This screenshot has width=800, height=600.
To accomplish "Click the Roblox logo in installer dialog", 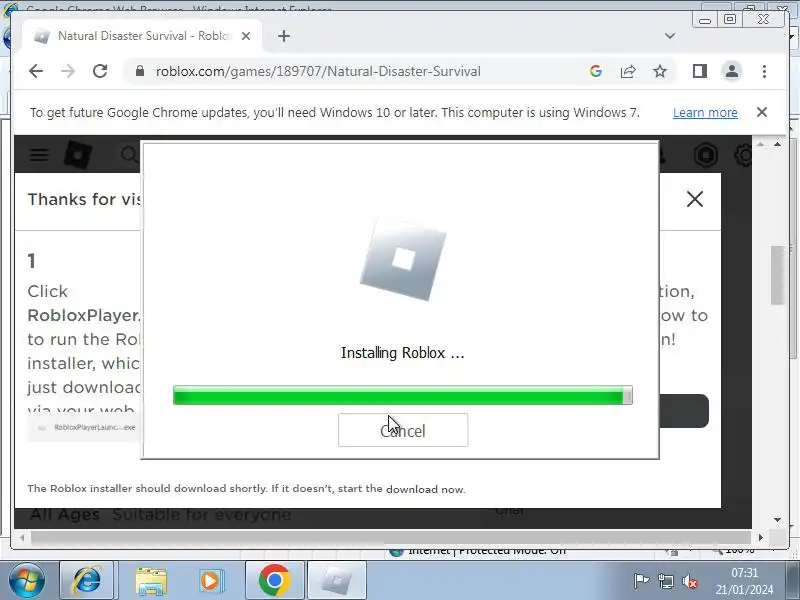I will click(403, 259).
